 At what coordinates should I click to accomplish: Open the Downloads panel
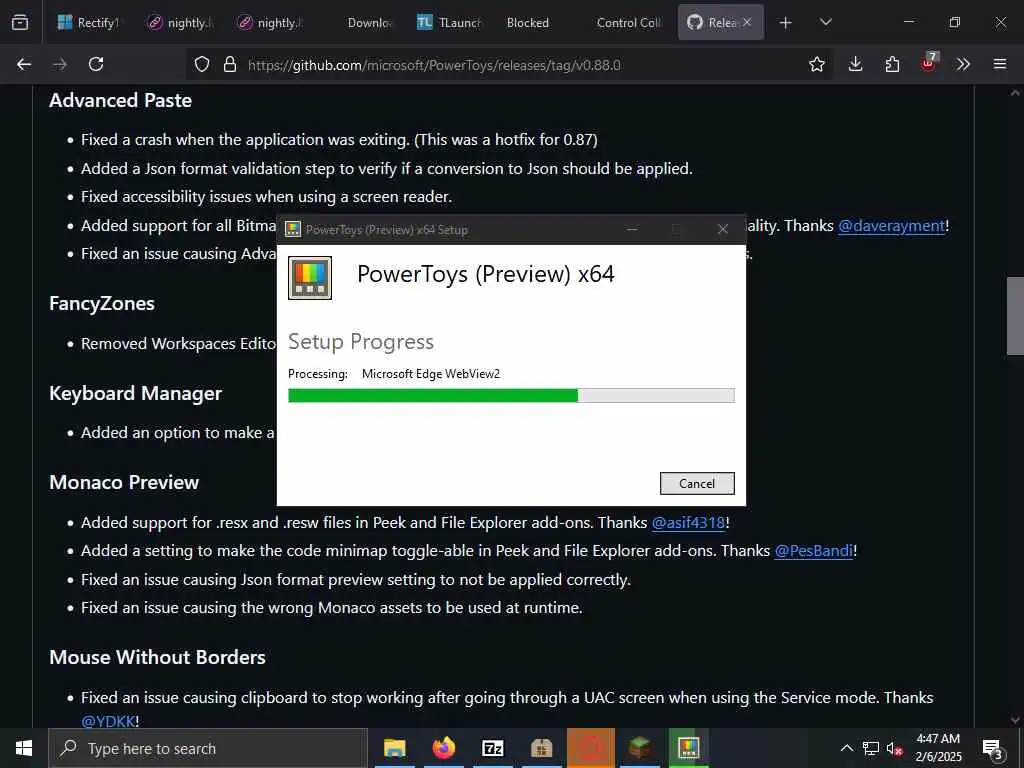pos(856,64)
